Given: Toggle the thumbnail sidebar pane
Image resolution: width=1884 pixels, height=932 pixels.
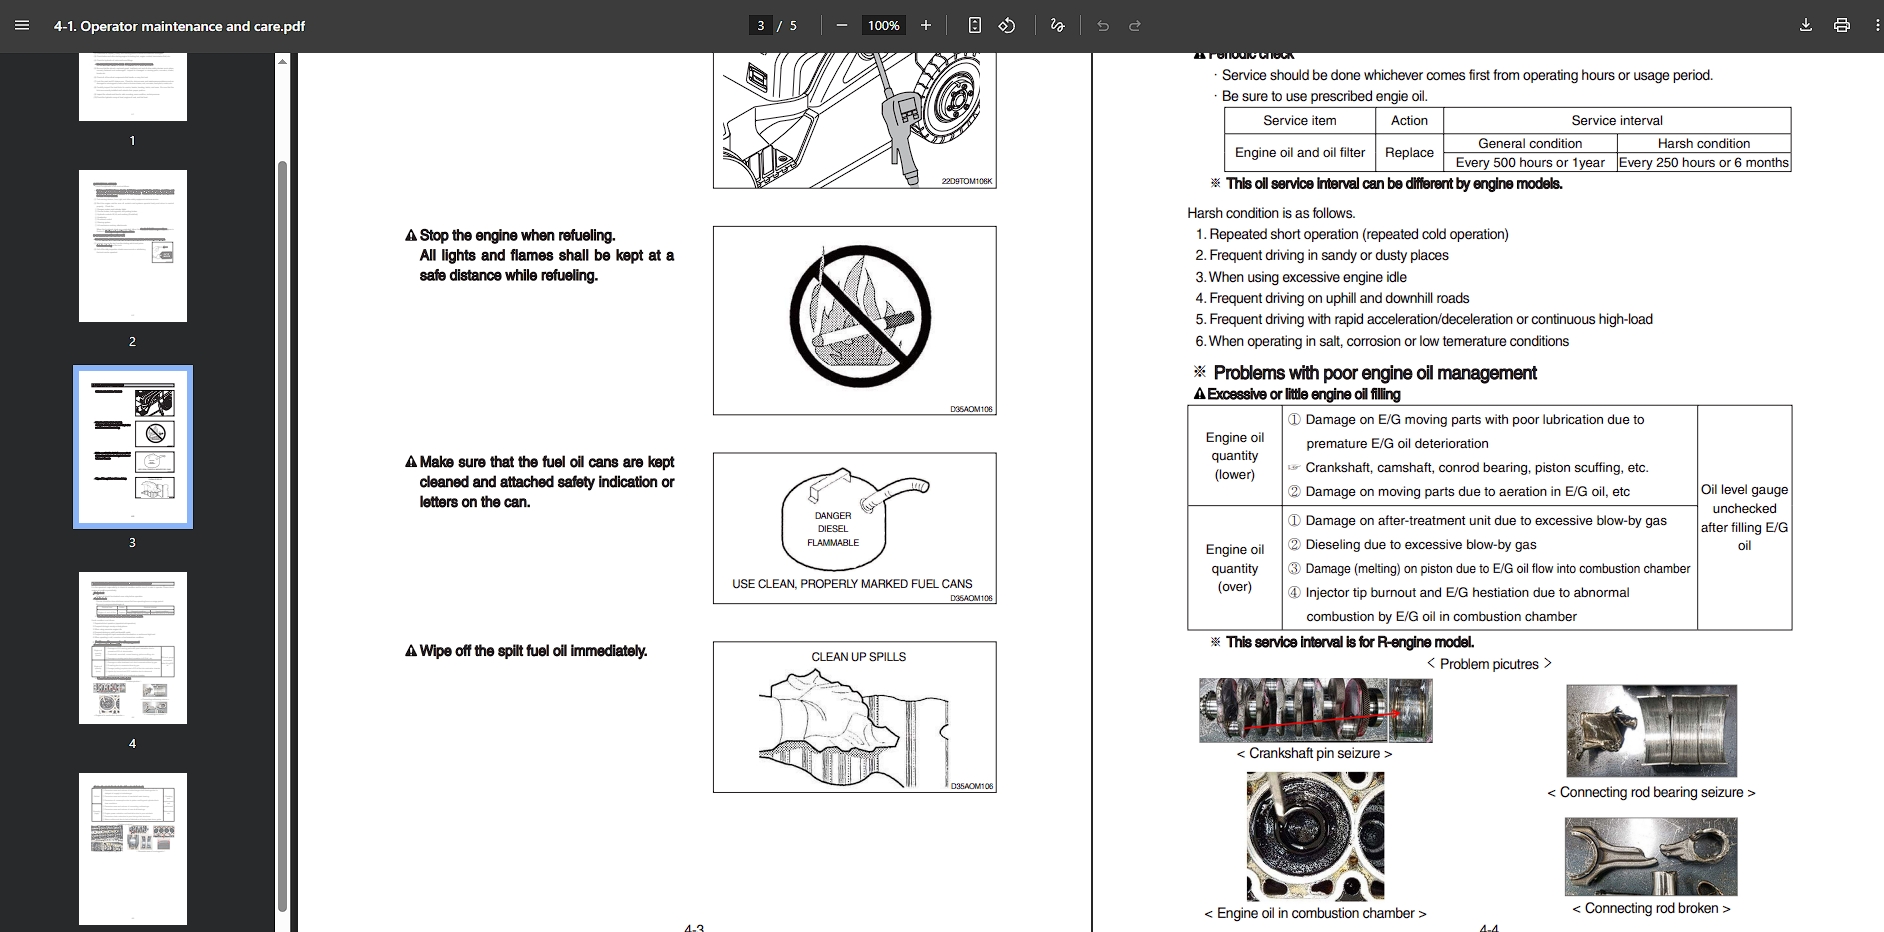Looking at the screenshot, I should coord(22,25).
